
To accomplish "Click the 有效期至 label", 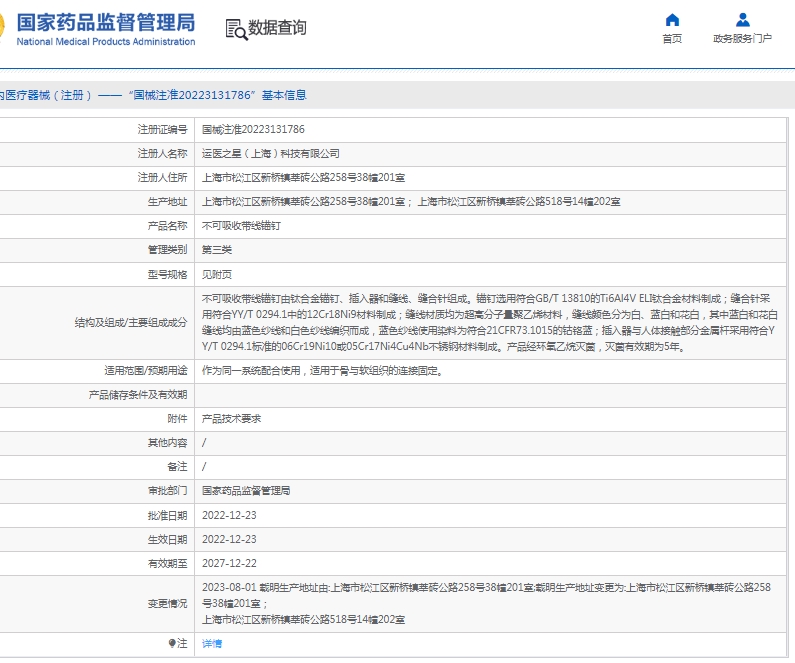I will pyautogui.click(x=167, y=563).
